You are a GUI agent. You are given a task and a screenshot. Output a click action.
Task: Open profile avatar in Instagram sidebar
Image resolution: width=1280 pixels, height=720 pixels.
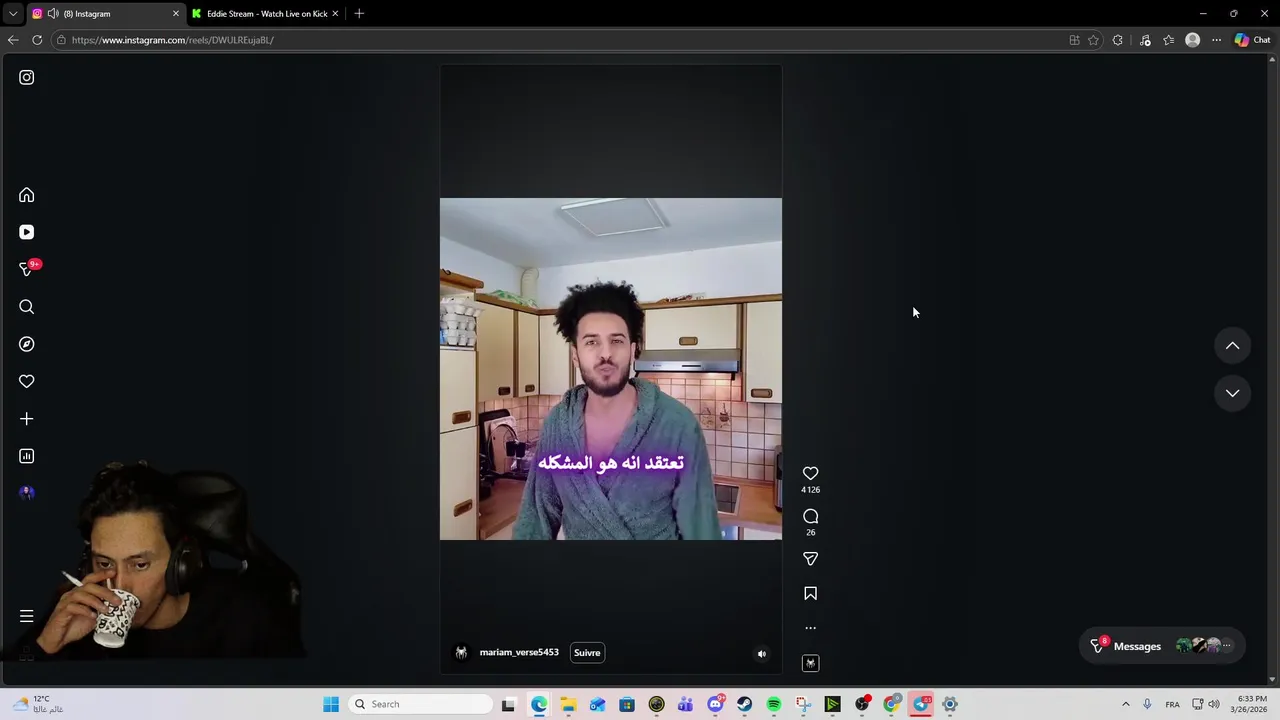pyautogui.click(x=27, y=493)
